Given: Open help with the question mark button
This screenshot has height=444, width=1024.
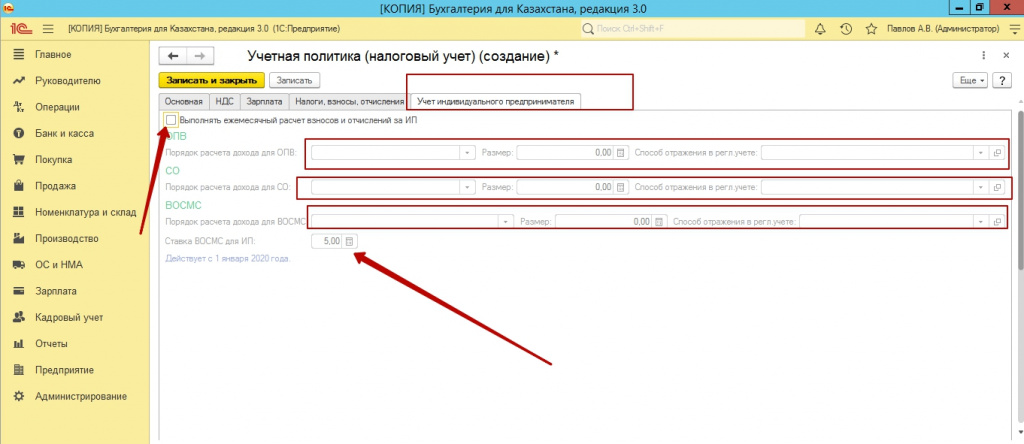Looking at the screenshot, I should click(x=1002, y=80).
